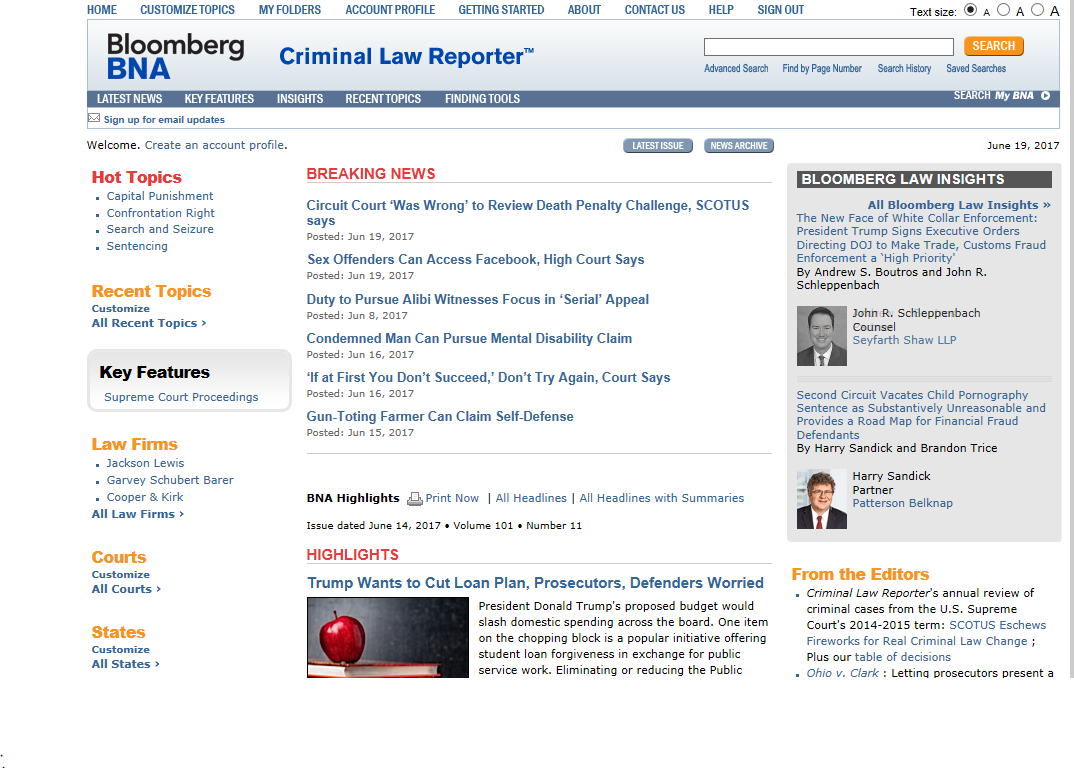
Task: Click Customize under Courts
Action: [x=121, y=574]
